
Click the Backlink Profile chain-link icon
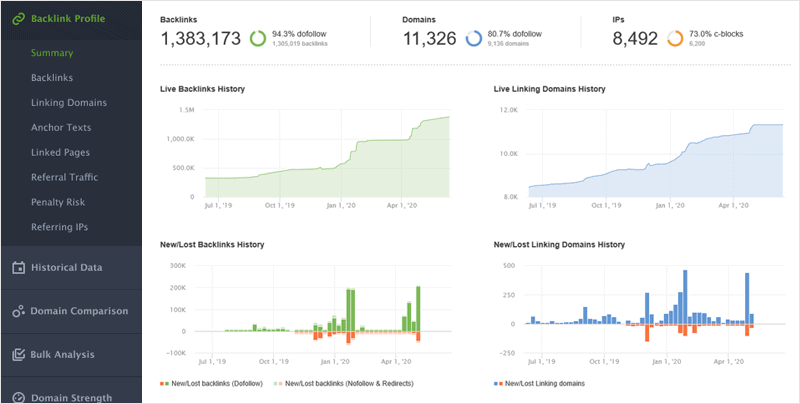tap(18, 19)
